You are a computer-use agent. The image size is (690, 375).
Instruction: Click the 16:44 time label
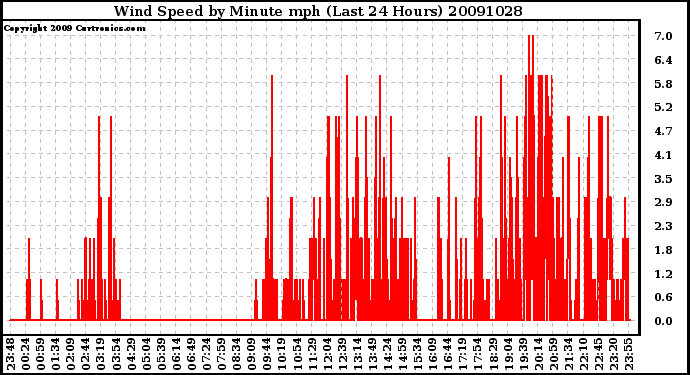click(x=448, y=354)
